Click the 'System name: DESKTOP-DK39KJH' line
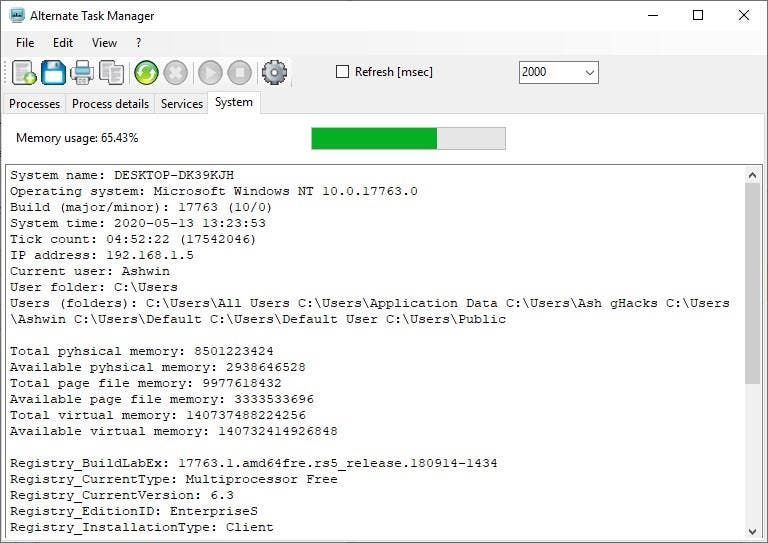The width and height of the screenshot is (768, 543). pos(122,175)
